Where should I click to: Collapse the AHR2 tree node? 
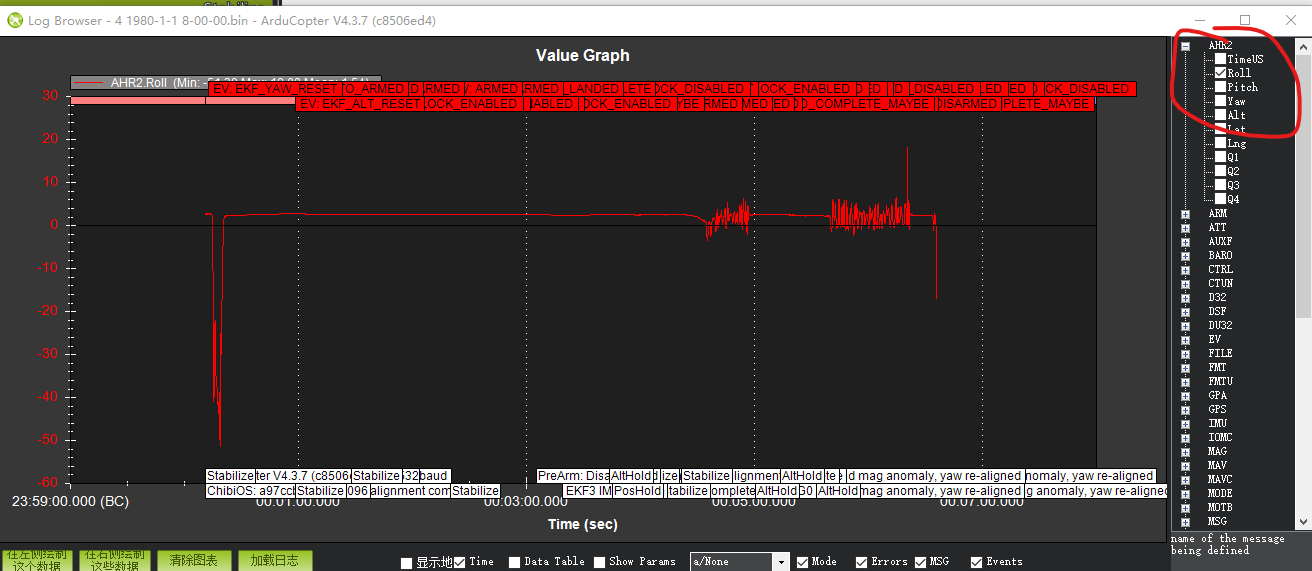tap(1185, 45)
